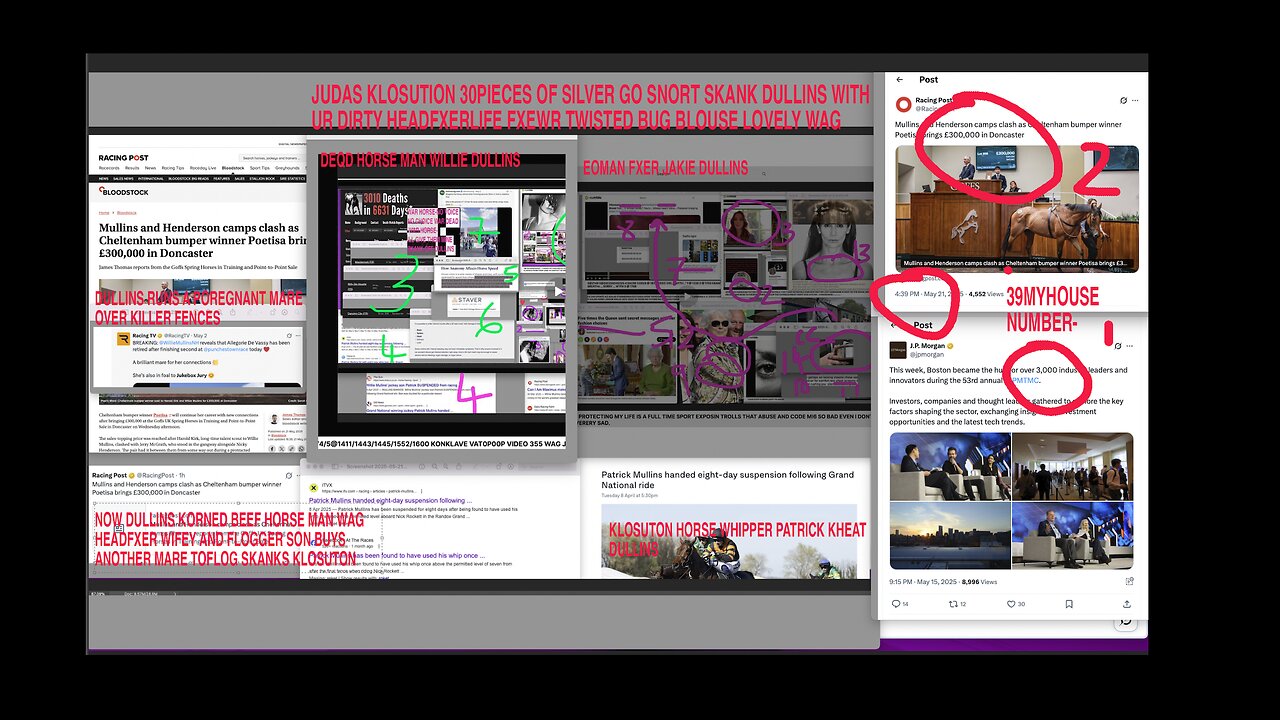Click the 8,996 Views count

[980, 581]
